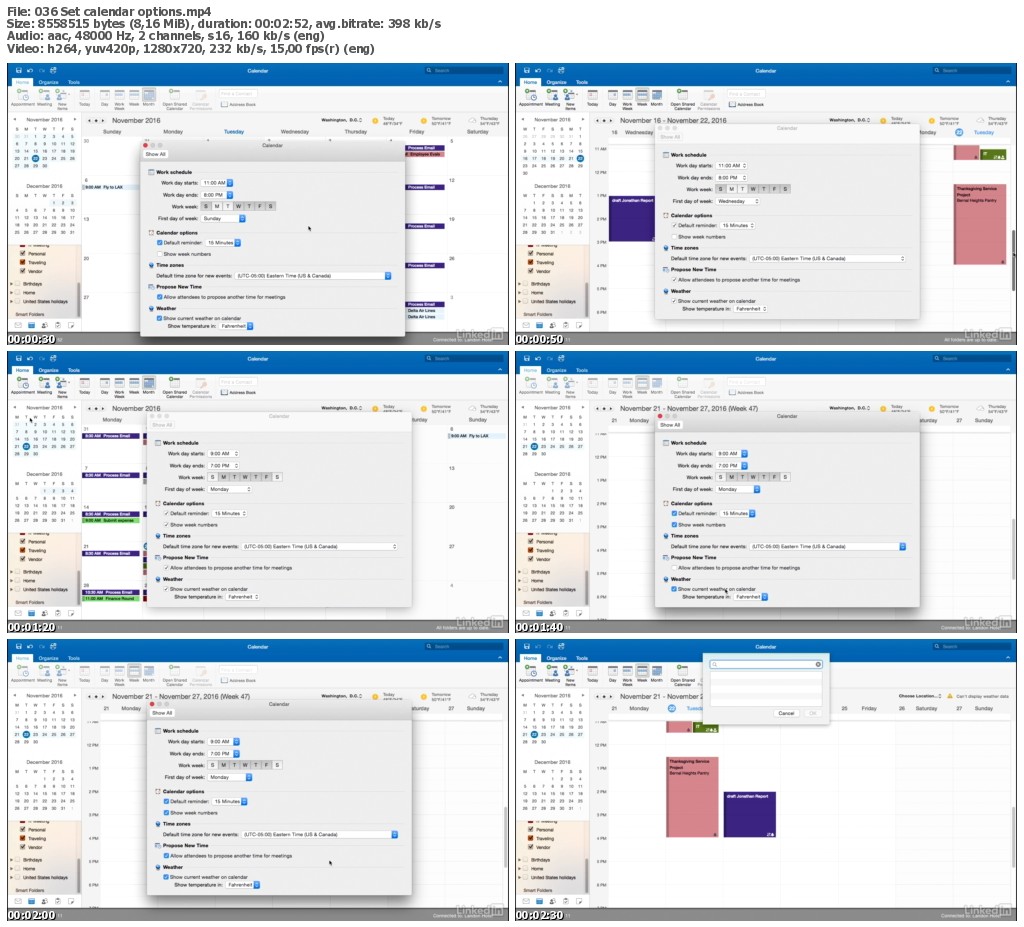
Task: Click Mail icon at bottom of 00:00:30 frame sidebar
Action: [18, 325]
